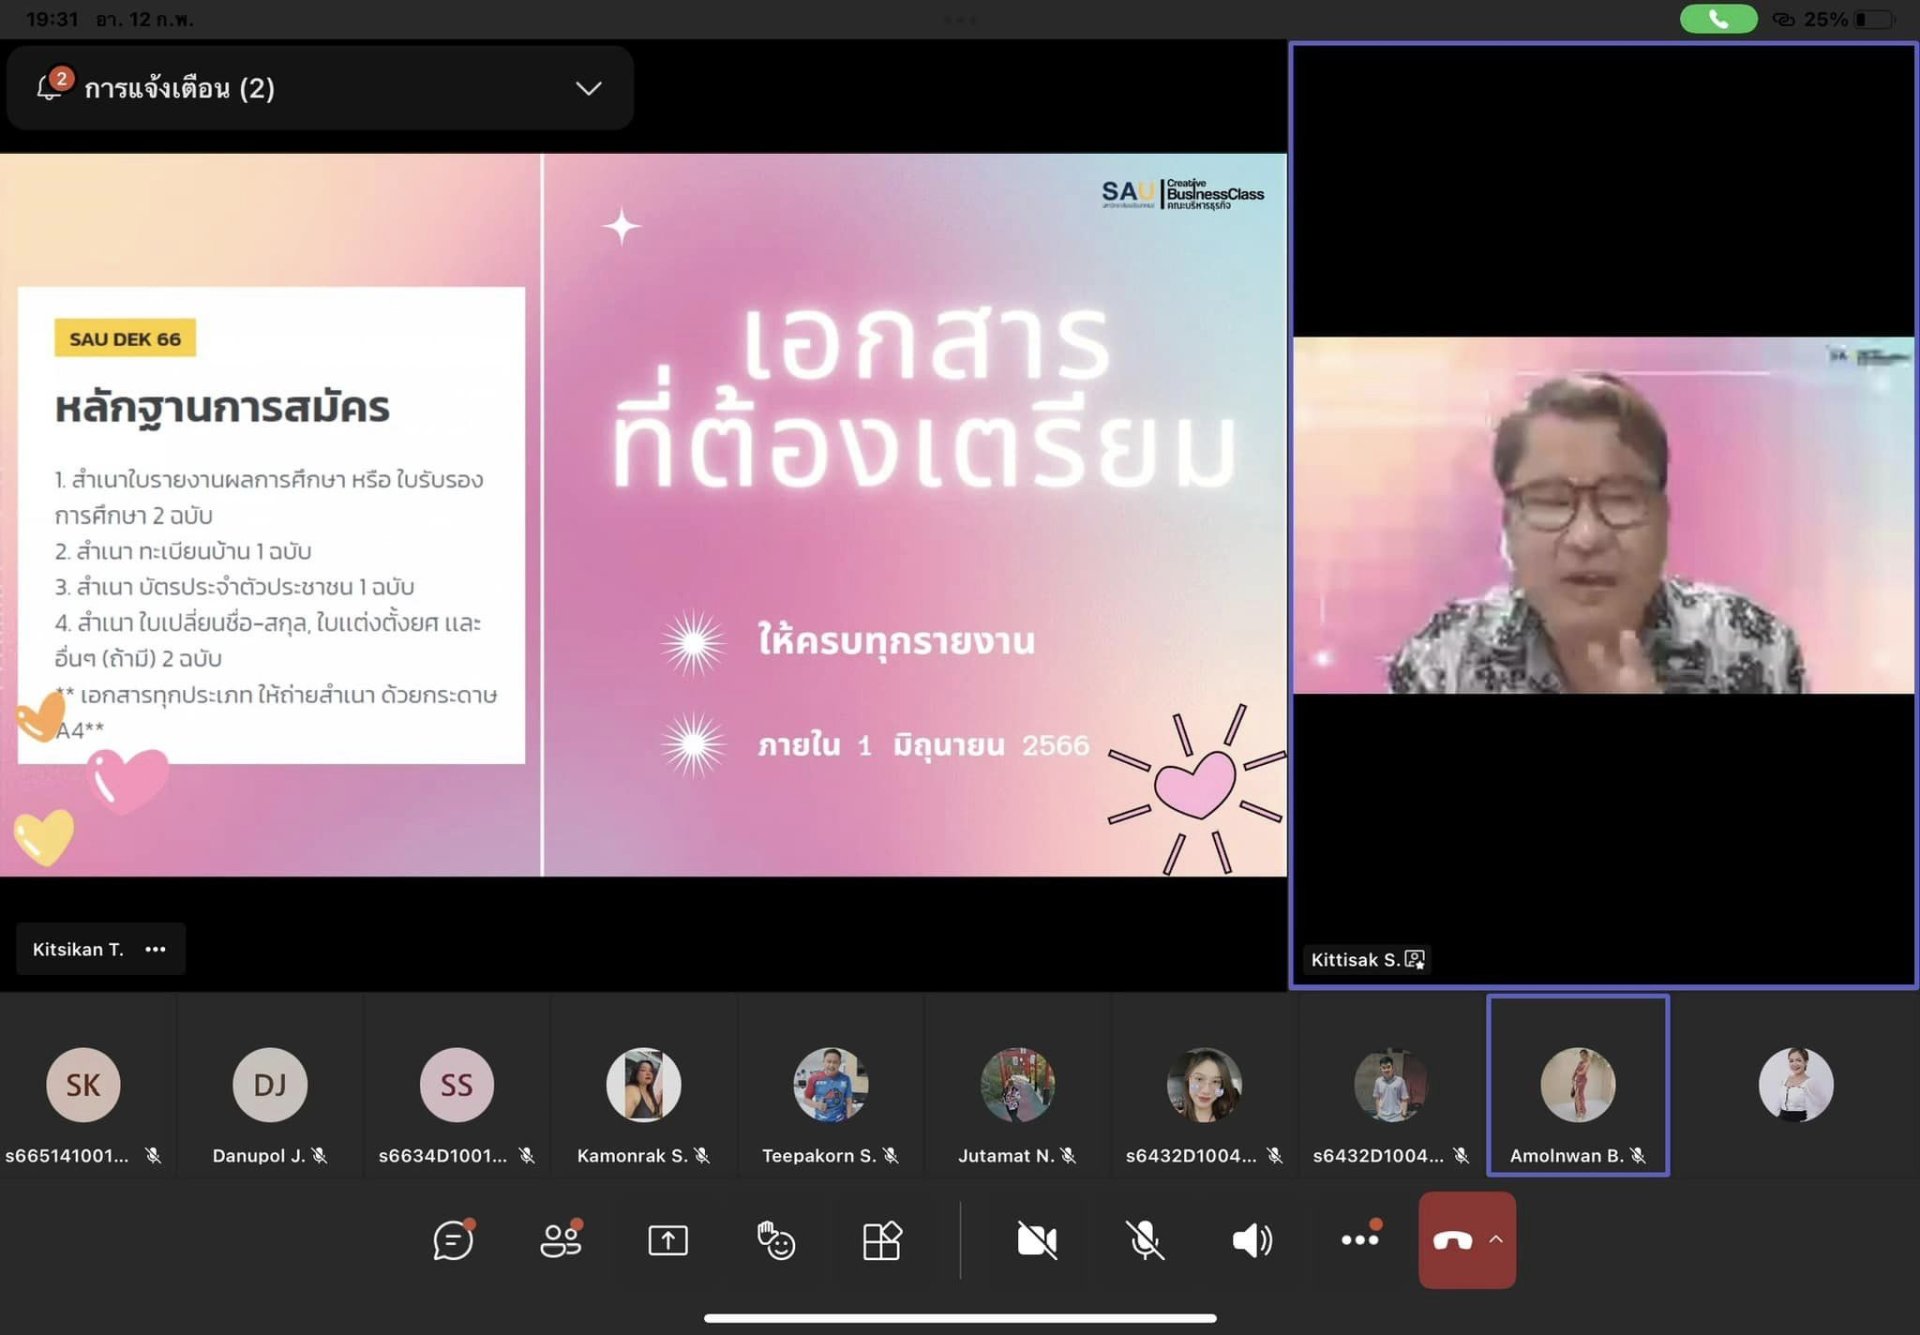This screenshot has height=1335, width=1920.
Task: Click muted mic icon beside Amolnwan B.
Action: 1637,1155
